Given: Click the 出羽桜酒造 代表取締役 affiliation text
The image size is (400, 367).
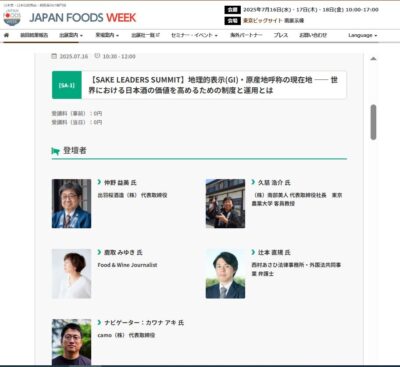Looking at the screenshot, I should 132,195.
